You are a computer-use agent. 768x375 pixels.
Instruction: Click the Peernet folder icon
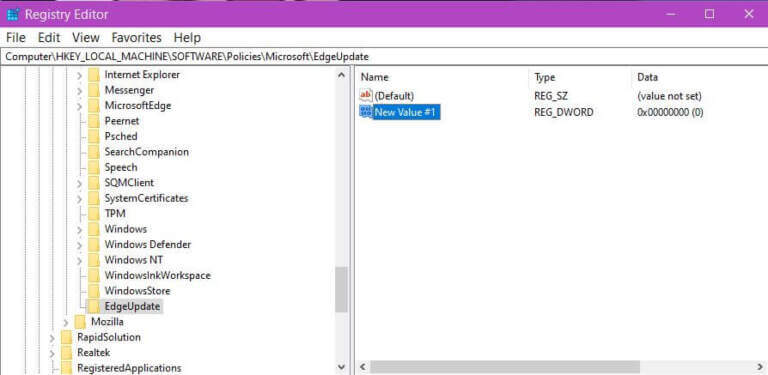click(x=94, y=121)
